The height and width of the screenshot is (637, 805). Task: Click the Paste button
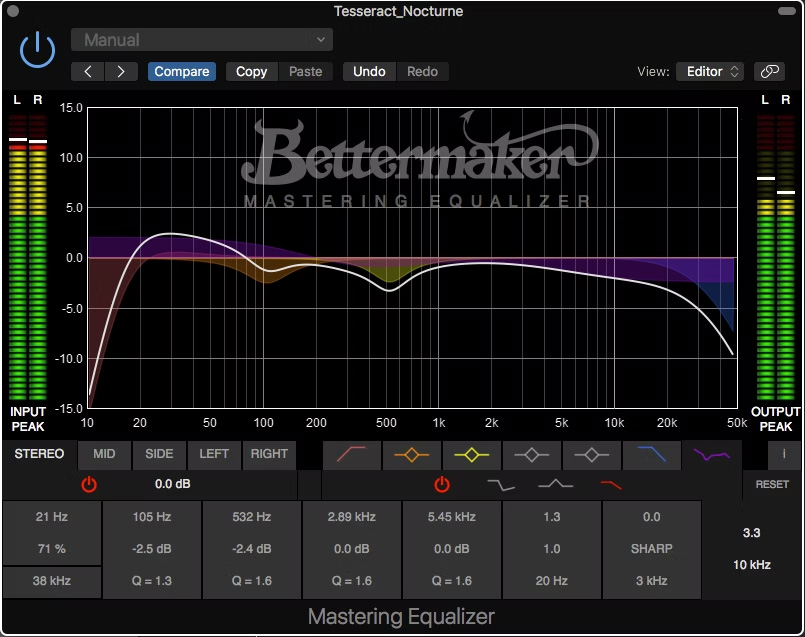click(305, 72)
